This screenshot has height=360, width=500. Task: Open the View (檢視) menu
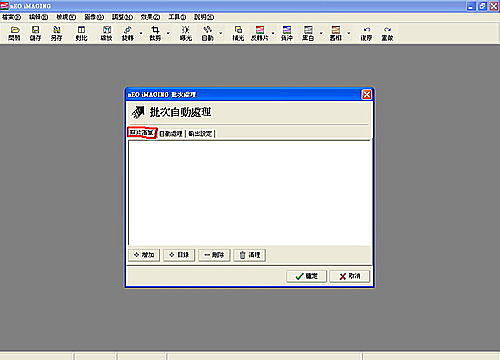[x=66, y=17]
